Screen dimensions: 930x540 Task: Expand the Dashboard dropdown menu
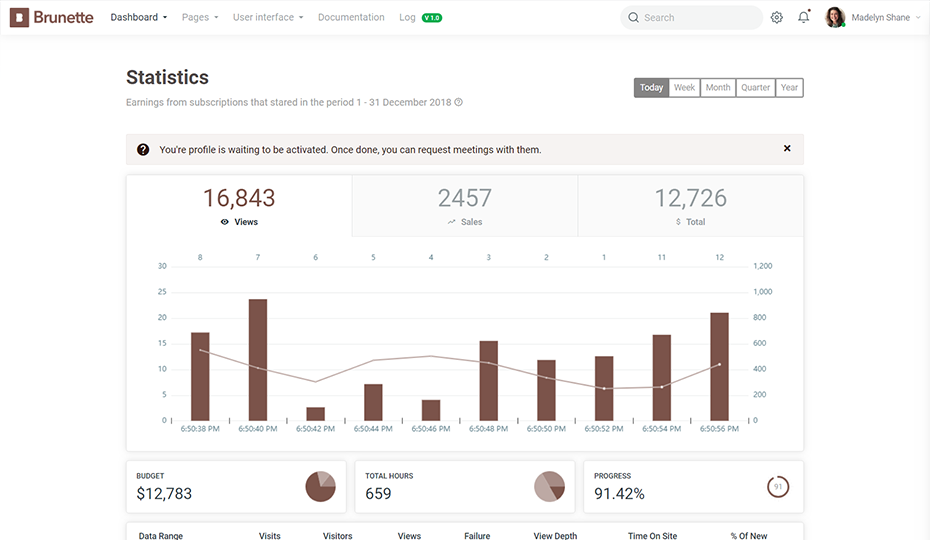click(139, 17)
